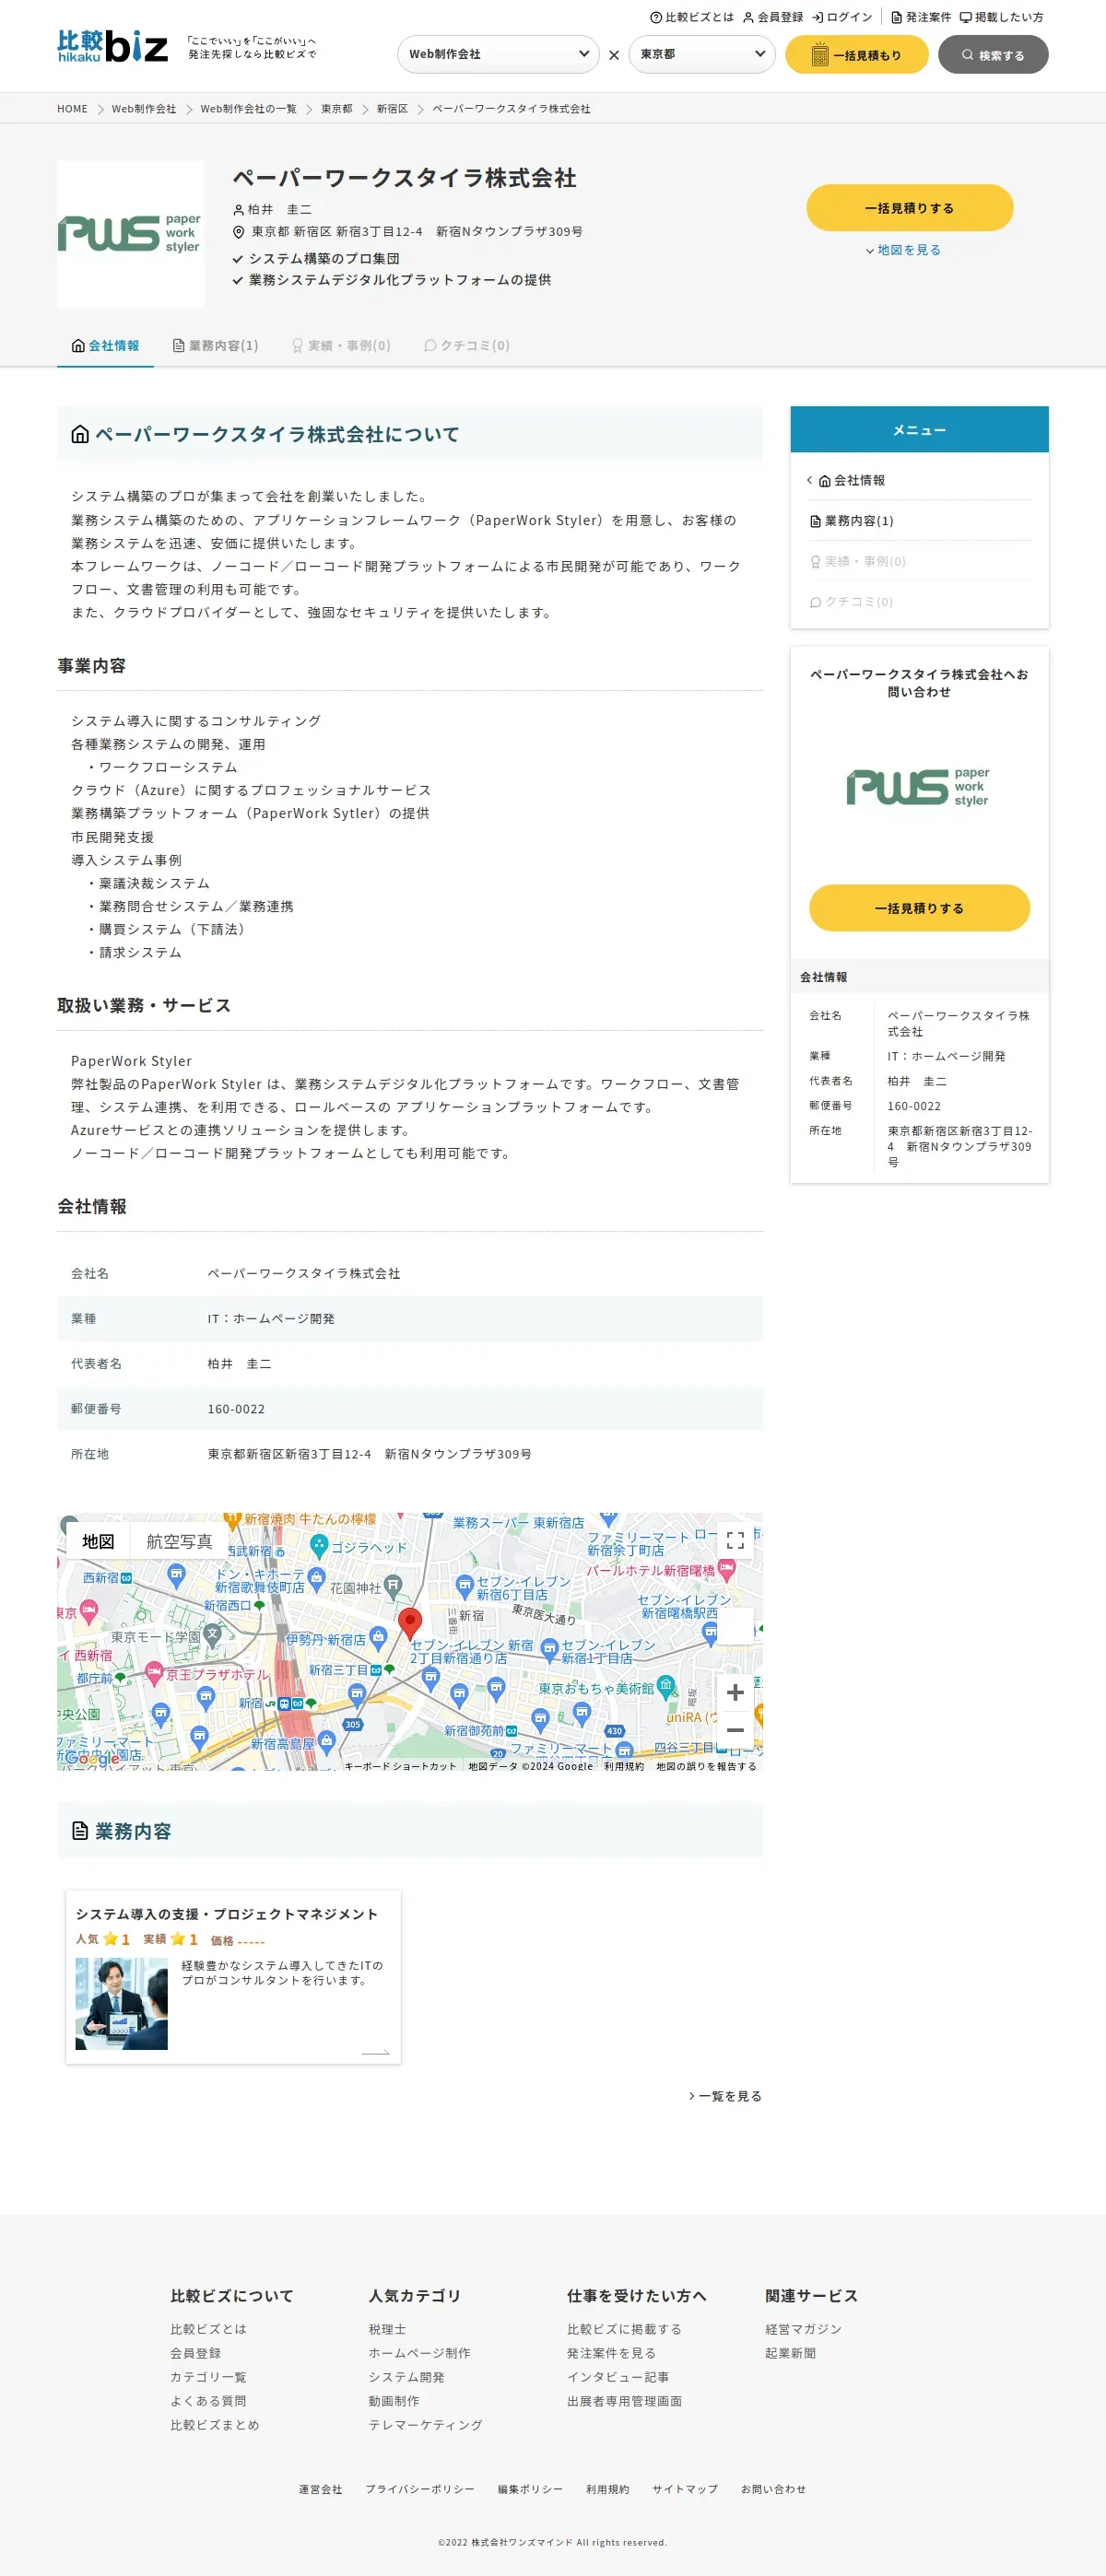Open the 東京都 prefecture dropdown

click(x=702, y=54)
